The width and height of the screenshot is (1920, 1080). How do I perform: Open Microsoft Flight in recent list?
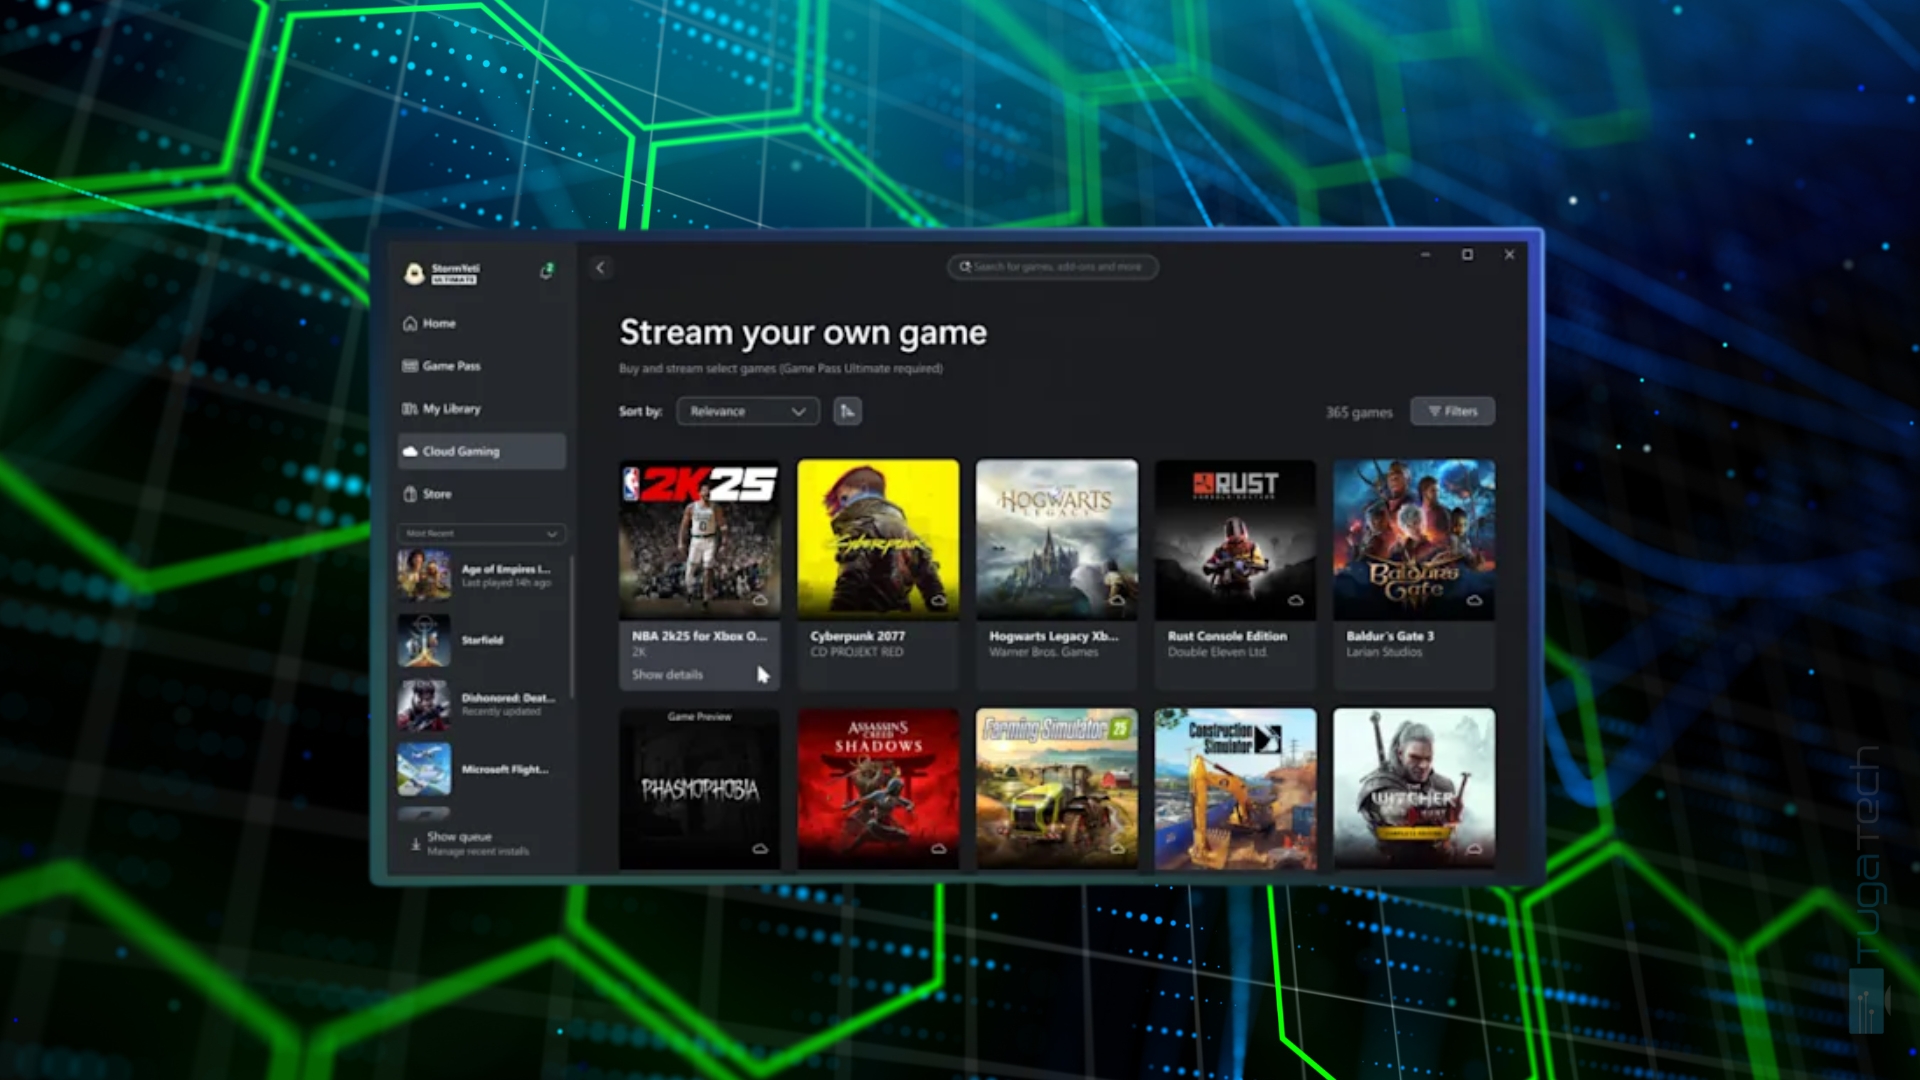click(481, 769)
